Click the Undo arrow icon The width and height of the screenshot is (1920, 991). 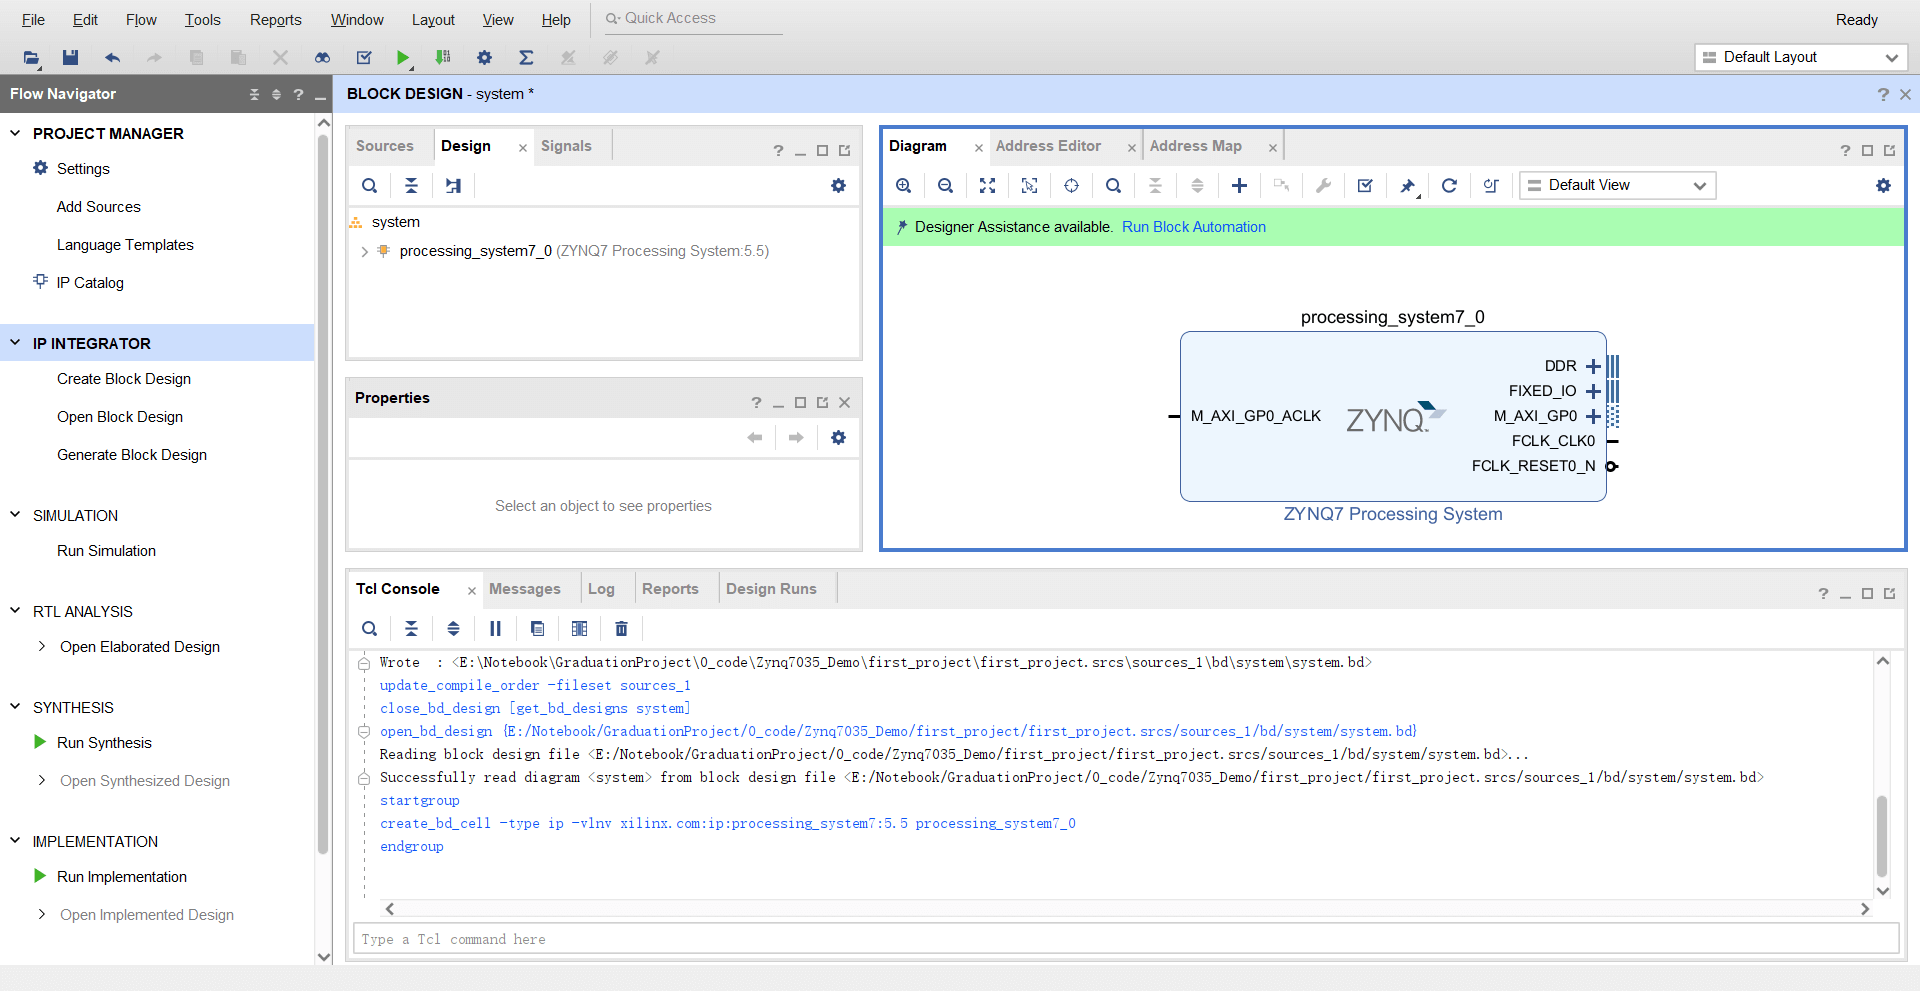tap(112, 58)
